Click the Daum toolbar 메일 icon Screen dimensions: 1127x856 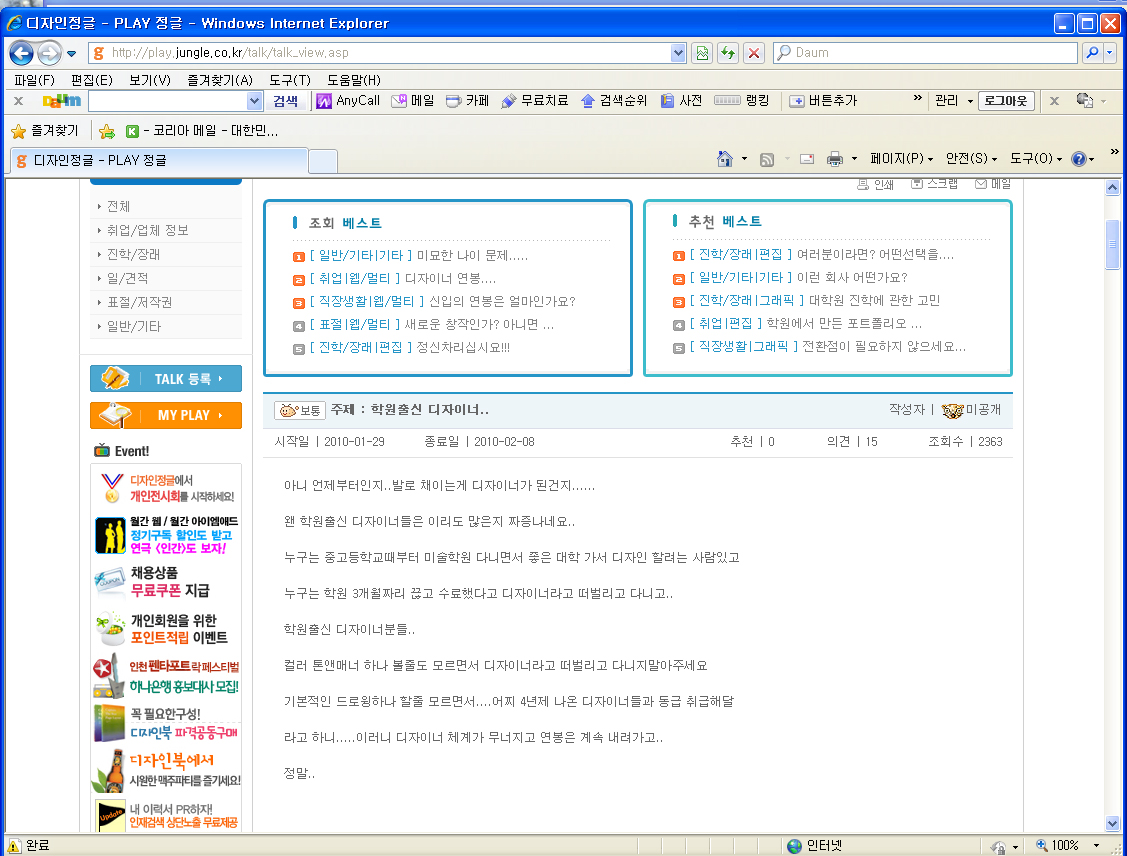click(x=413, y=101)
